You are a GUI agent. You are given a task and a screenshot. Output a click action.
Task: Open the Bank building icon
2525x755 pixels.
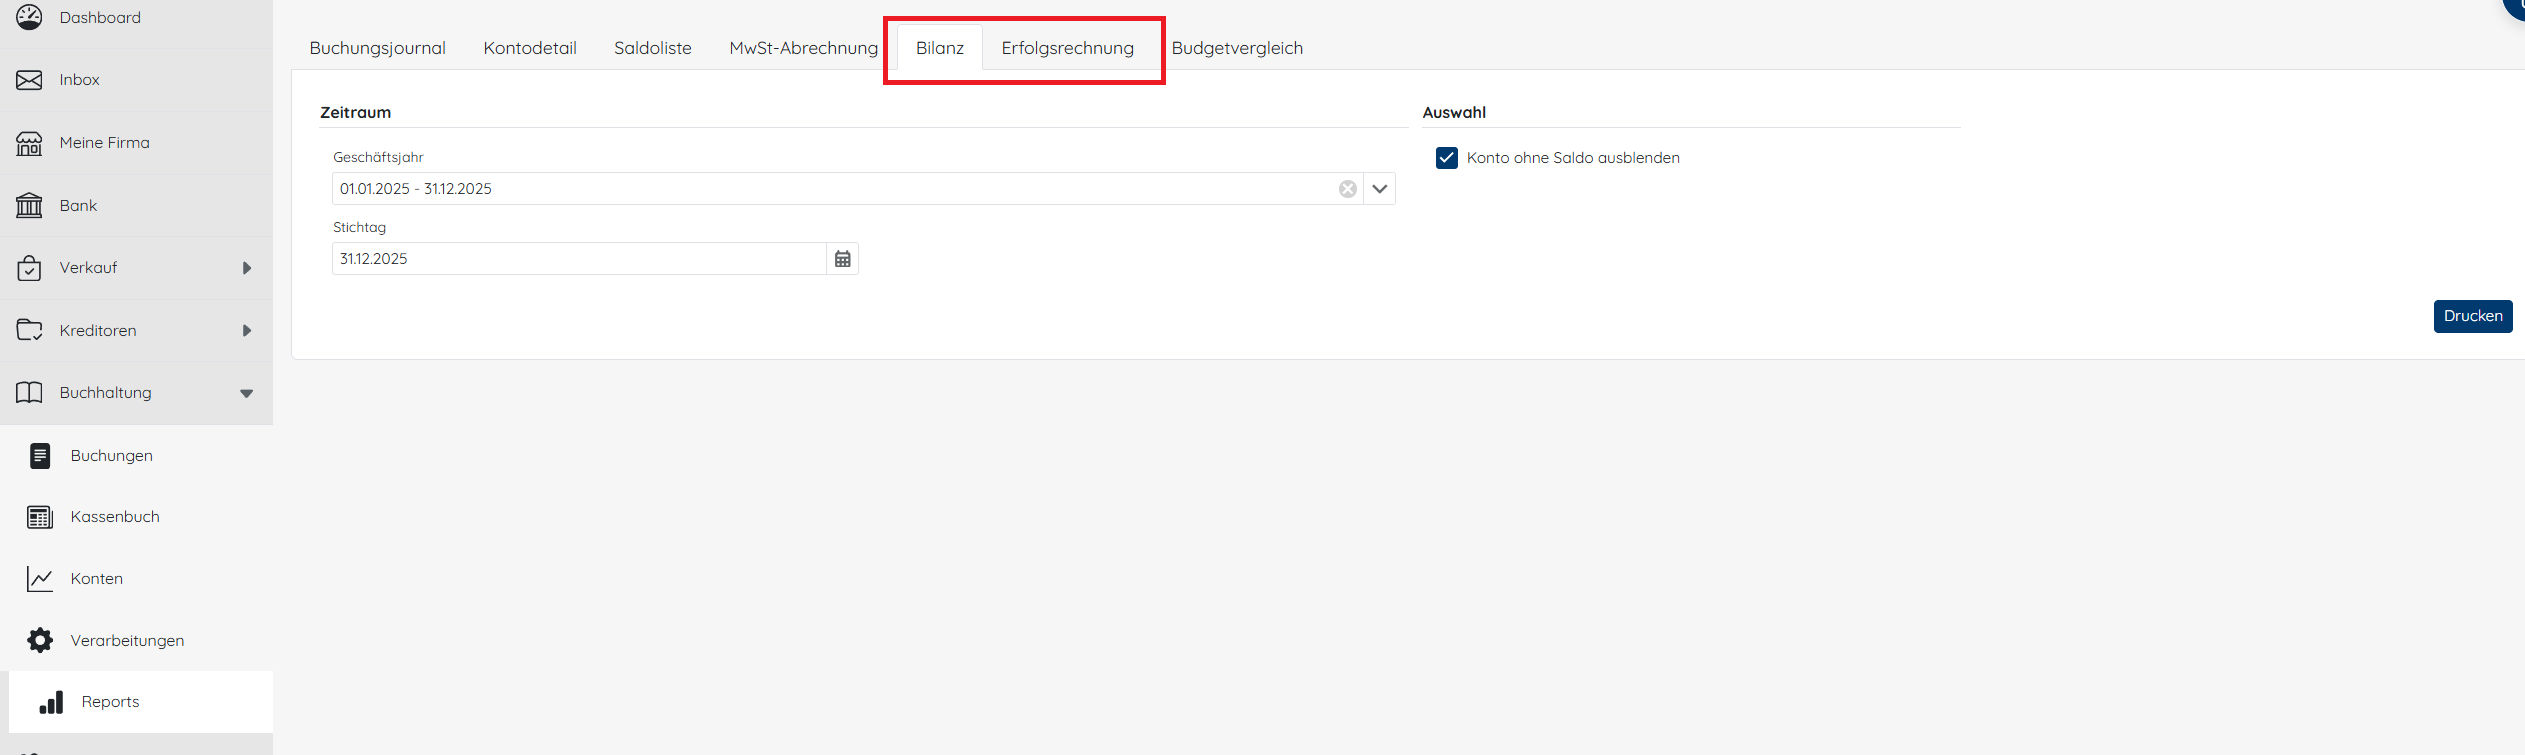(29, 205)
